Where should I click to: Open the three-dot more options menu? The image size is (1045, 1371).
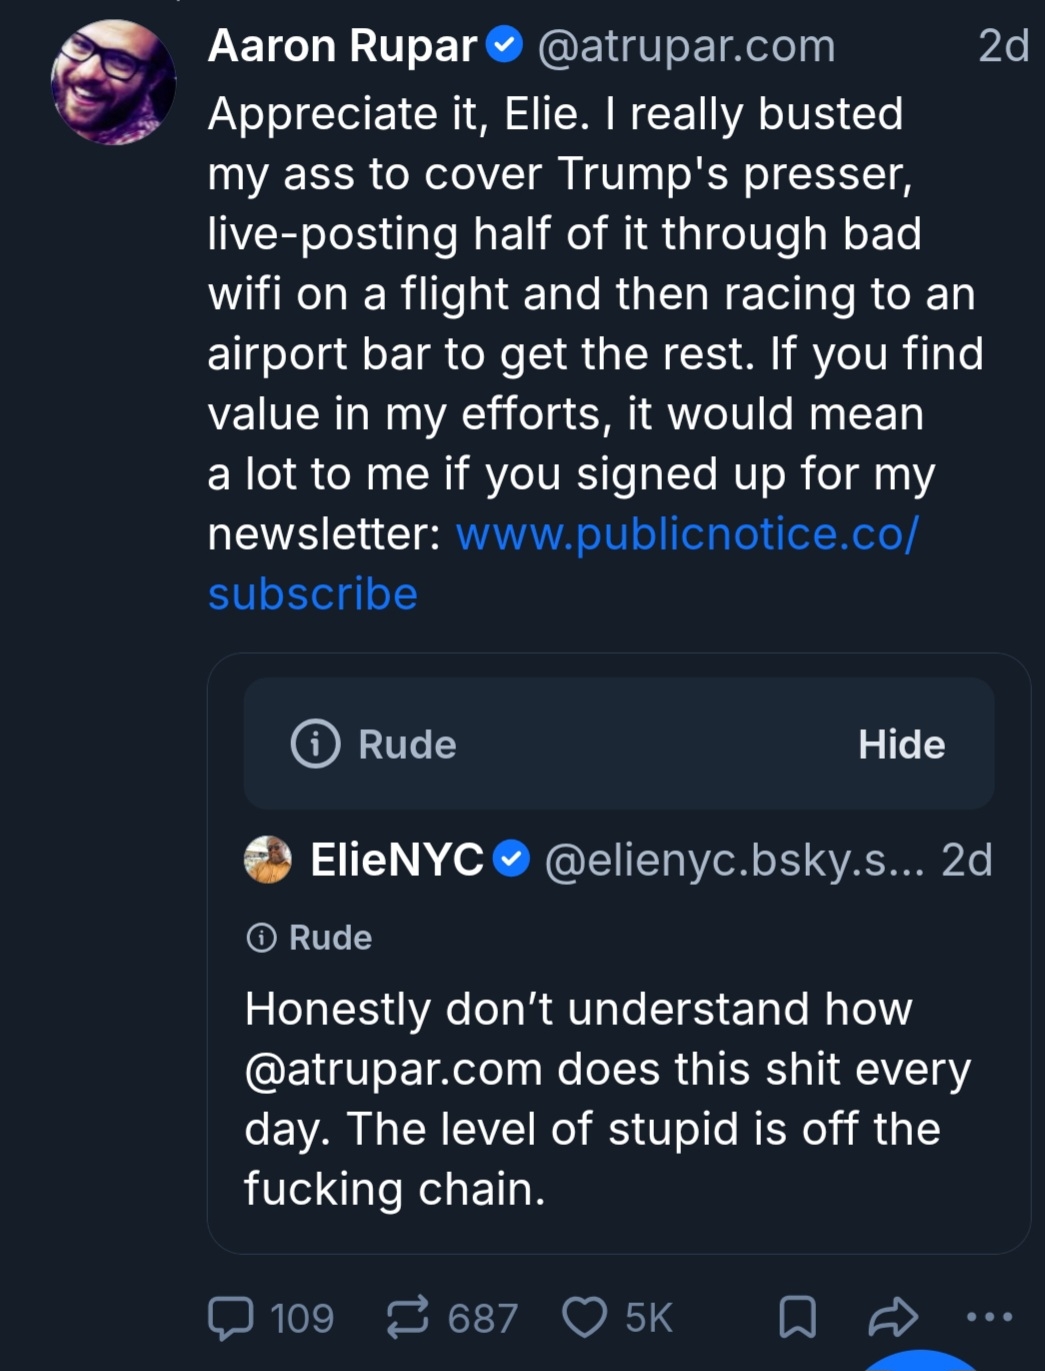[x=989, y=1317]
